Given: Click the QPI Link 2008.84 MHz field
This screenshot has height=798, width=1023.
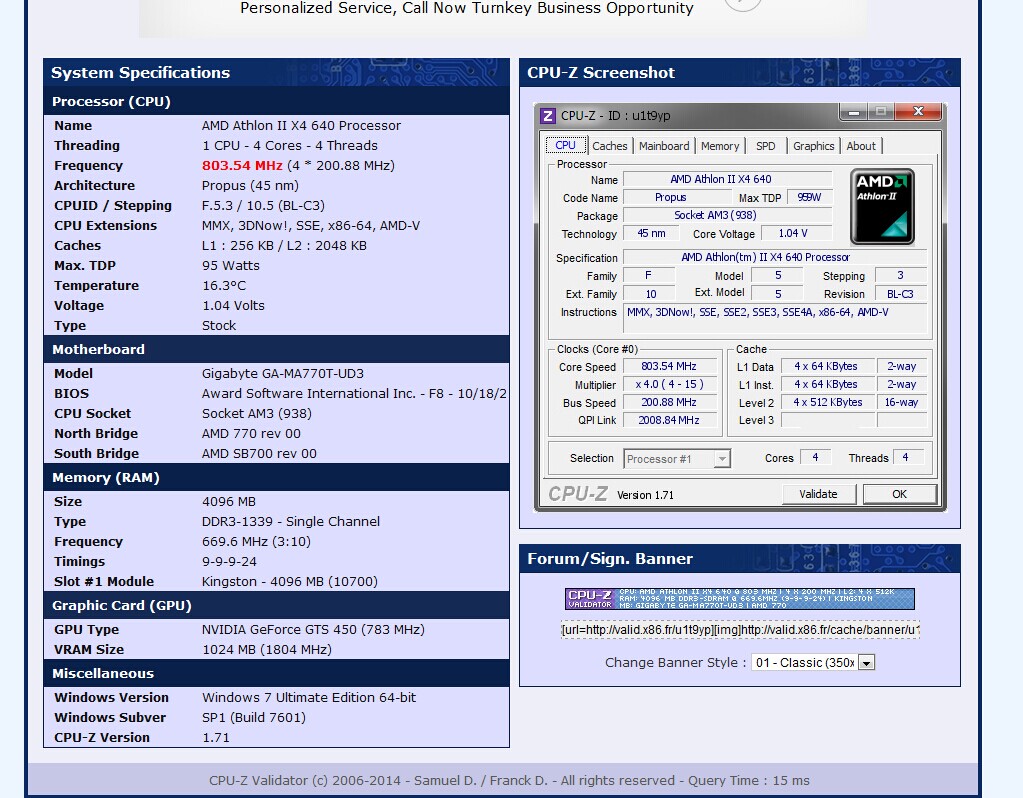Looking at the screenshot, I should 669,420.
